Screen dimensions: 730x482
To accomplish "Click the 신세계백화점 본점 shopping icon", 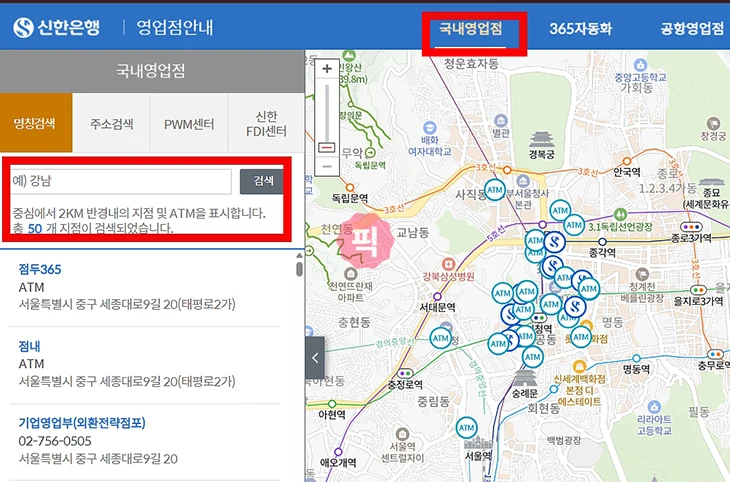I will [x=579, y=366].
